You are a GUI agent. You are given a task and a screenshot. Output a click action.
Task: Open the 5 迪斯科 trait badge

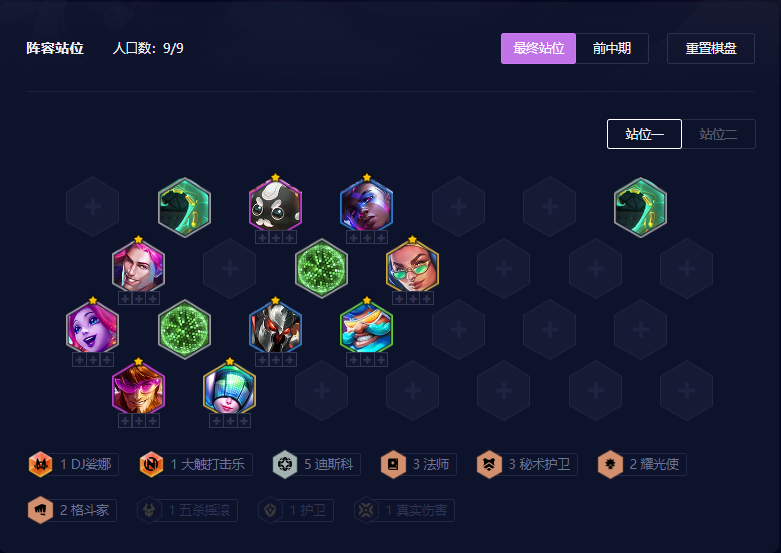coord(316,464)
